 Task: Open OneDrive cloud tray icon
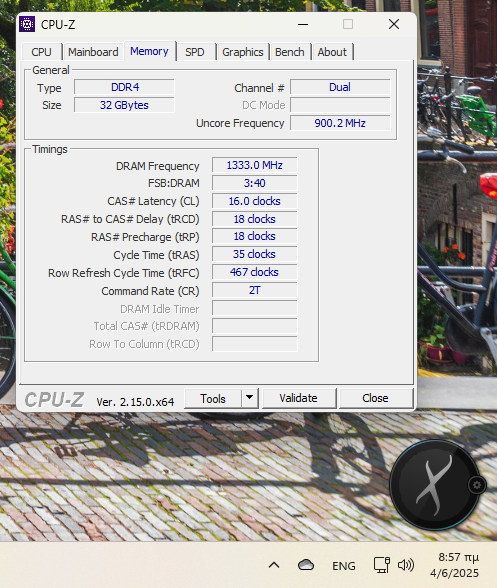[x=306, y=565]
